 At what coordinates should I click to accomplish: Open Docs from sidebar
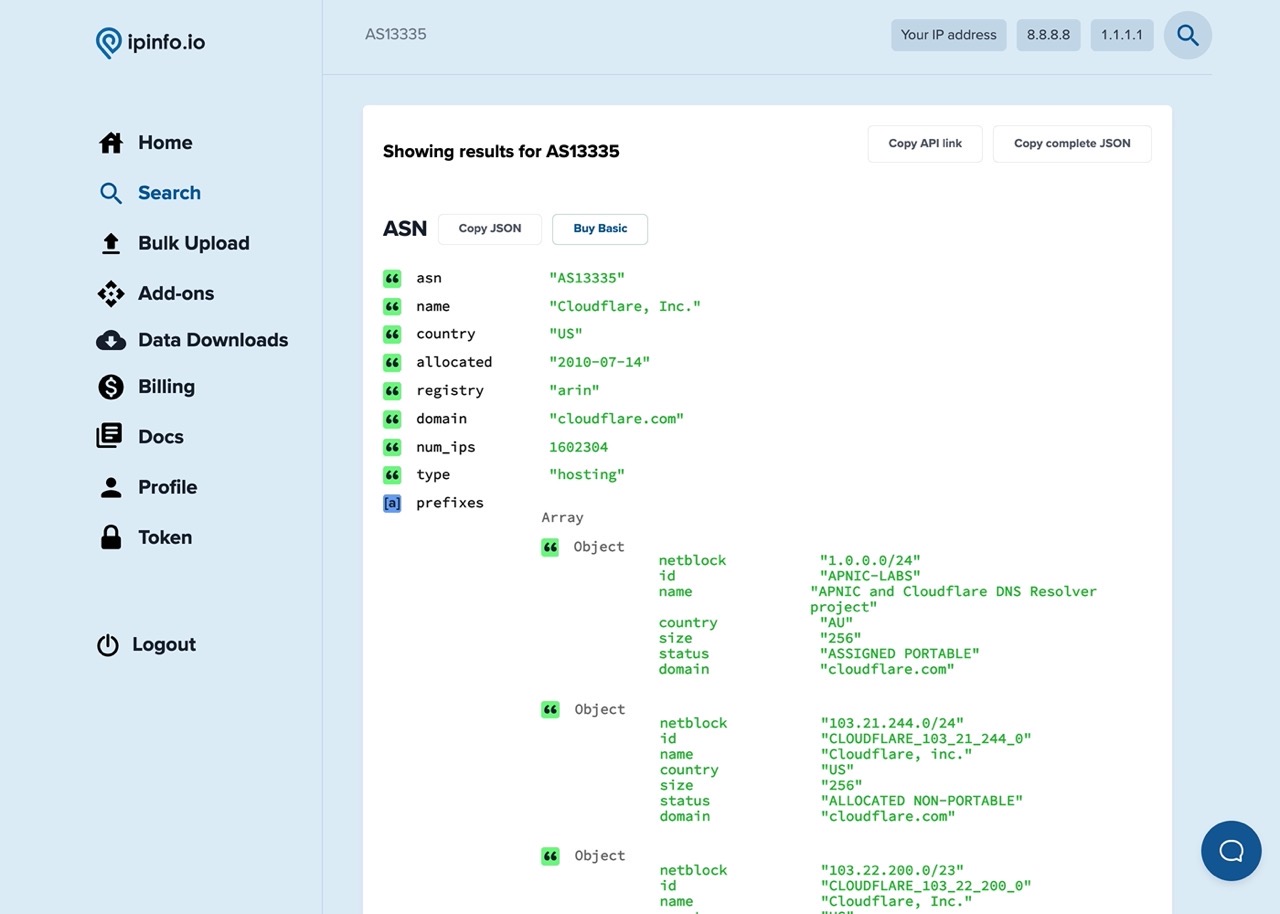(x=161, y=437)
